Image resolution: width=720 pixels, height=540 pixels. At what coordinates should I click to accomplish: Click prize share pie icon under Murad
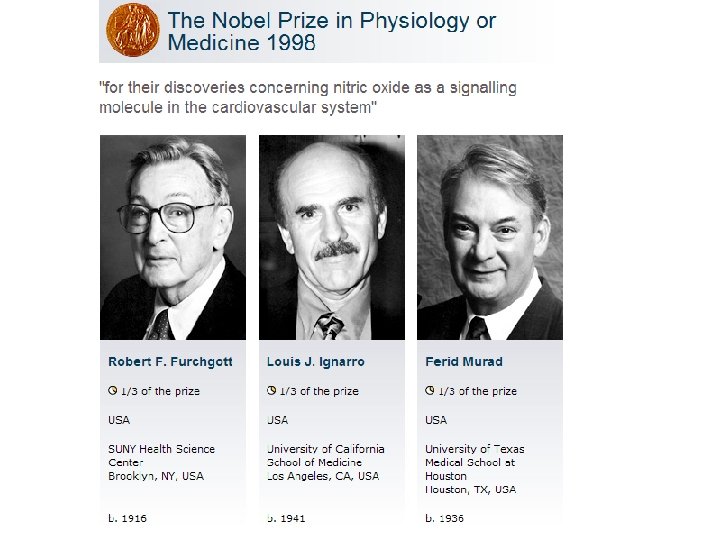click(x=429, y=391)
